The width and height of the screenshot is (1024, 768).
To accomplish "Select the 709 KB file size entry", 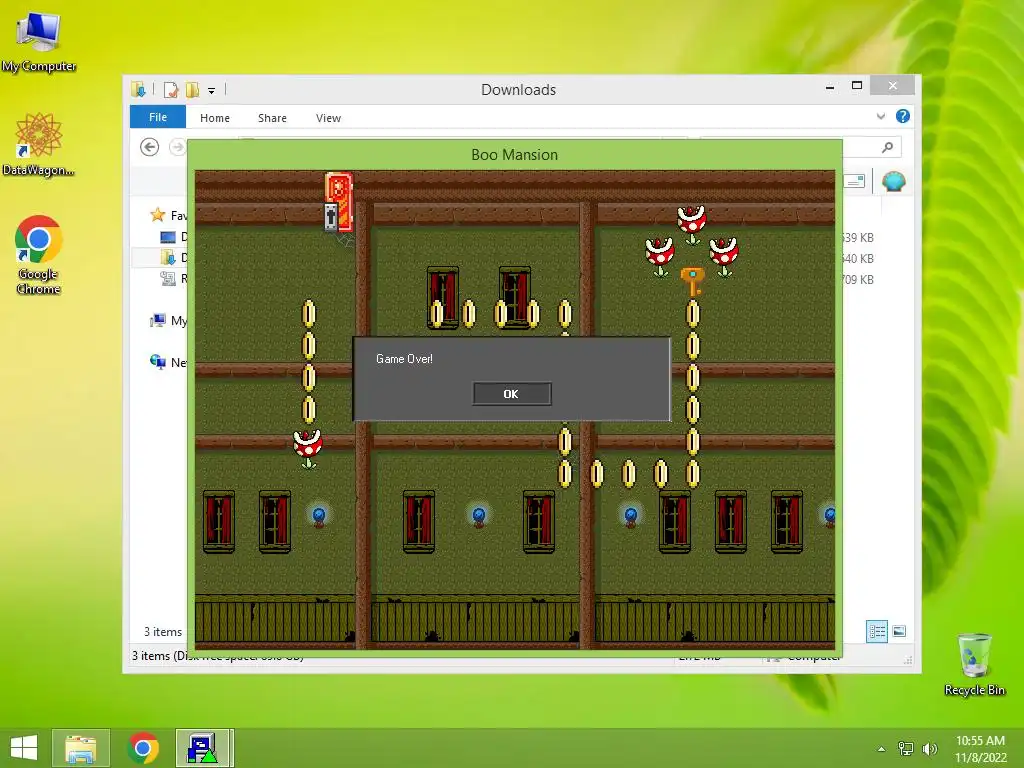I will [x=857, y=280].
